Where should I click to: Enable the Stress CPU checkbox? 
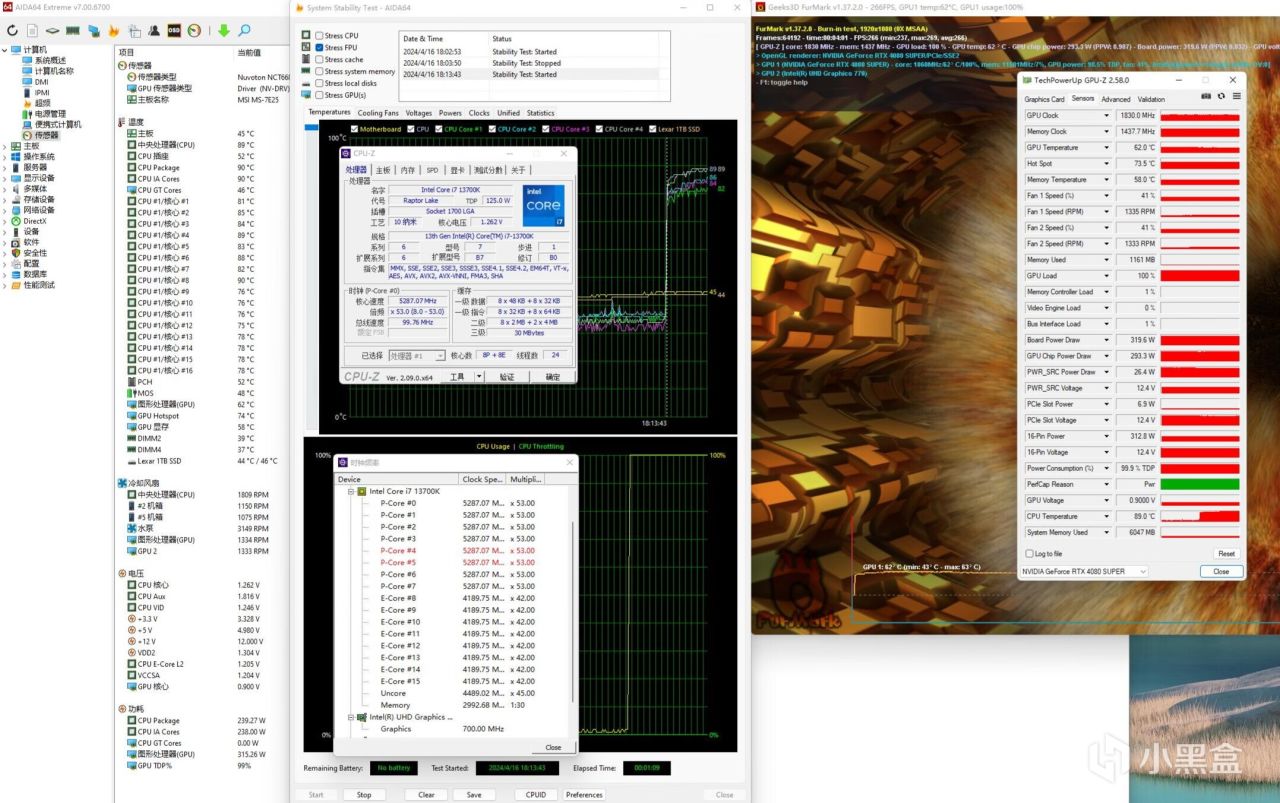pos(319,35)
